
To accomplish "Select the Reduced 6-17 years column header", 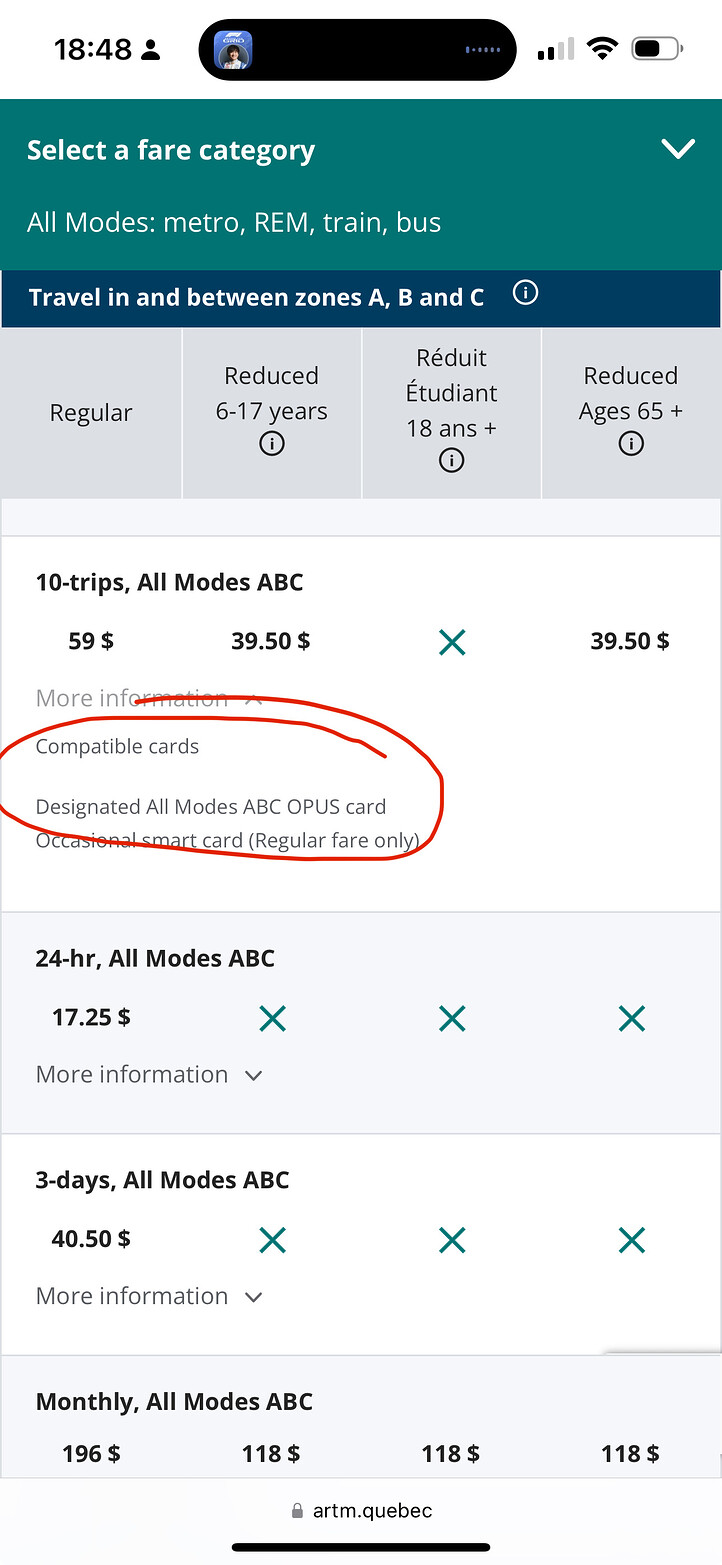I will [272, 413].
